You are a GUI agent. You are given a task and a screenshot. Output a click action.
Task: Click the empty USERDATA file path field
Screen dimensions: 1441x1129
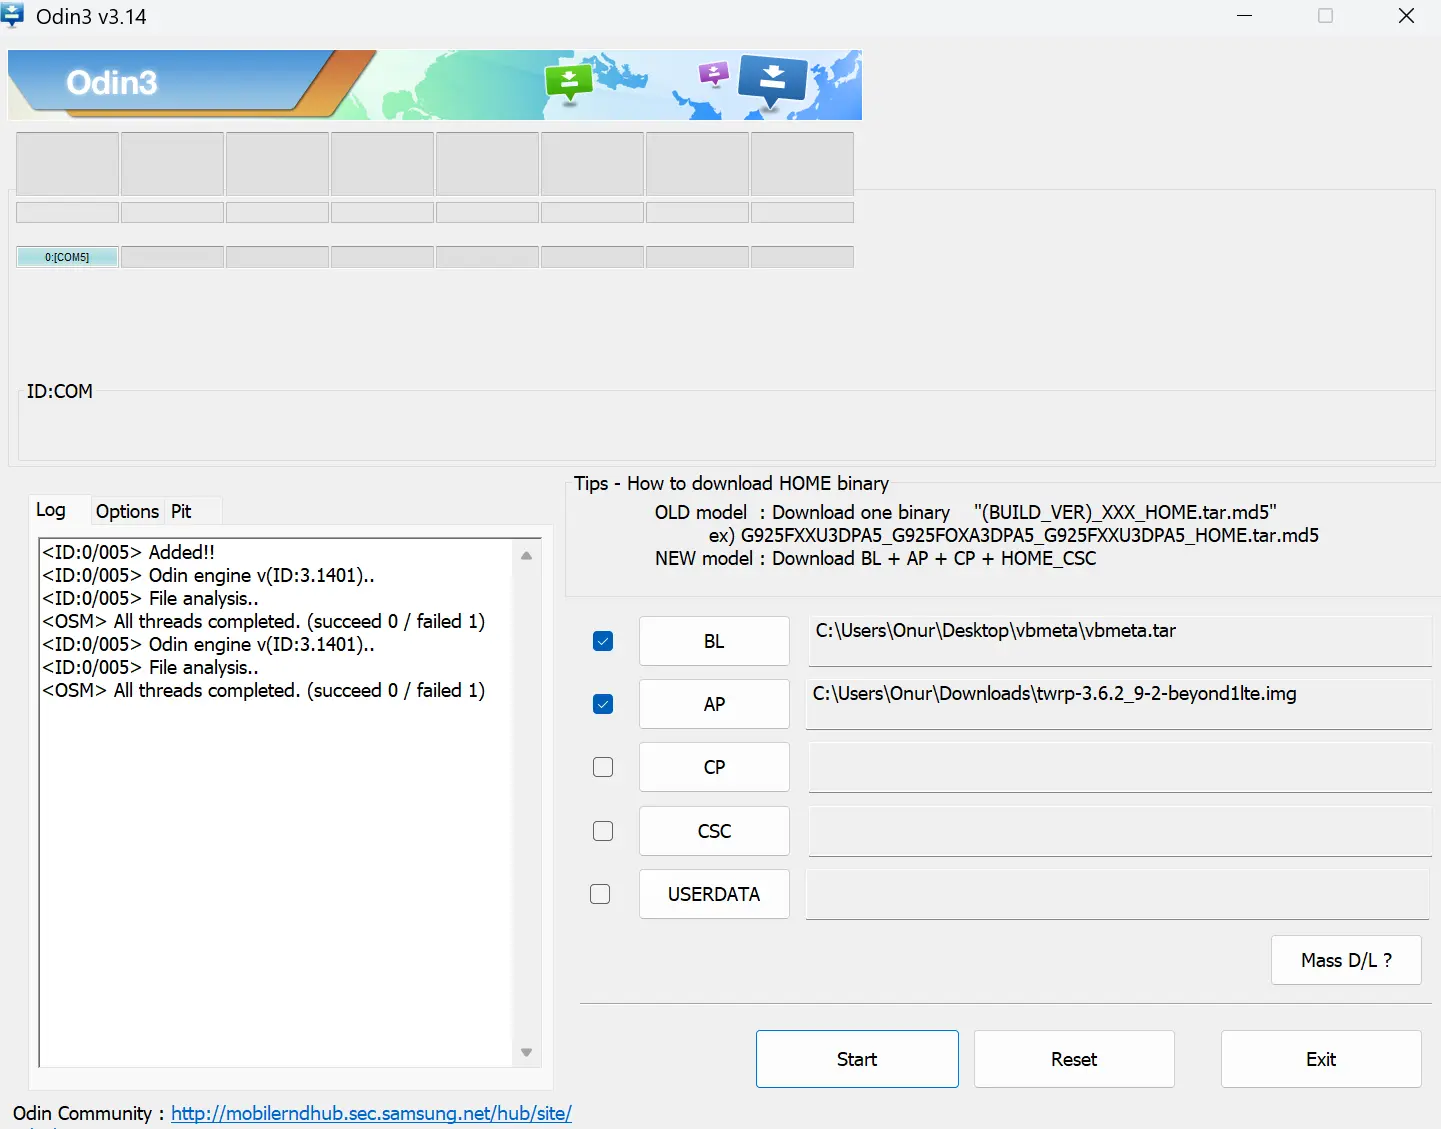click(1118, 894)
